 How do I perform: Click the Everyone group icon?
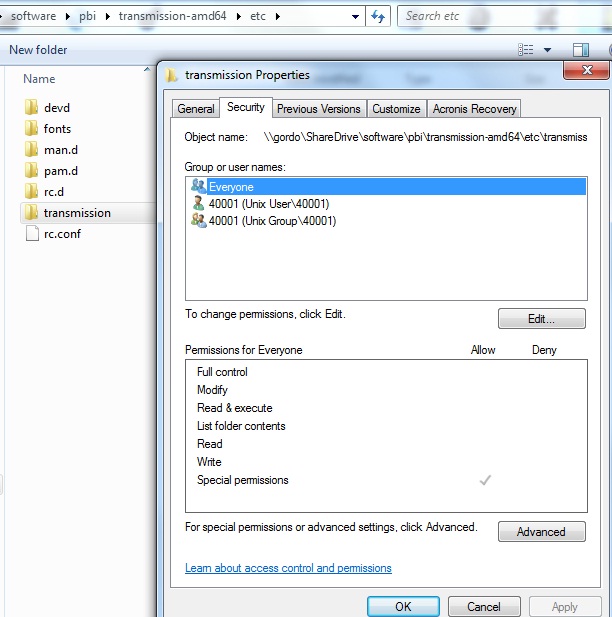(198, 186)
